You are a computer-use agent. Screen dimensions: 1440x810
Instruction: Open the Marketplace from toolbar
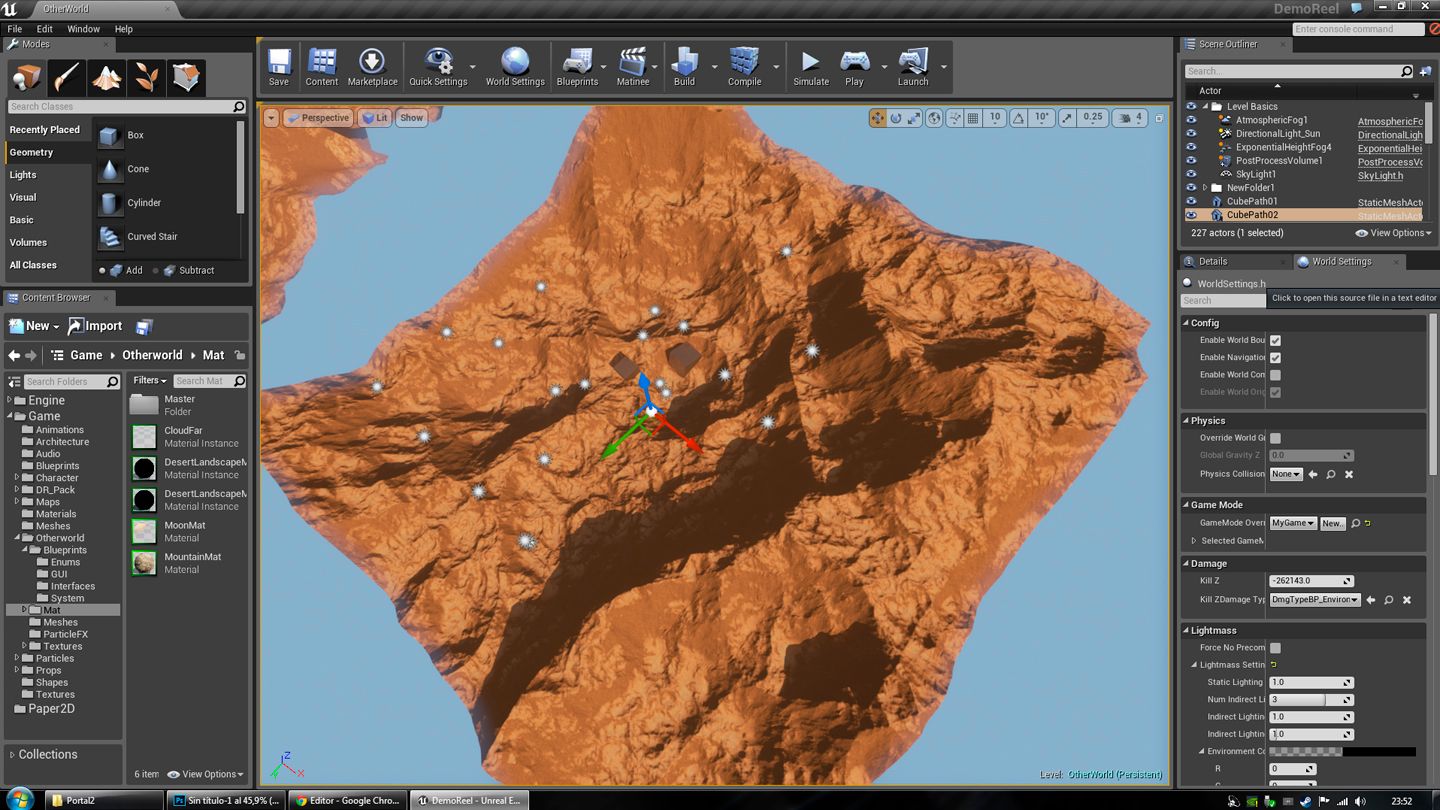click(x=372, y=67)
